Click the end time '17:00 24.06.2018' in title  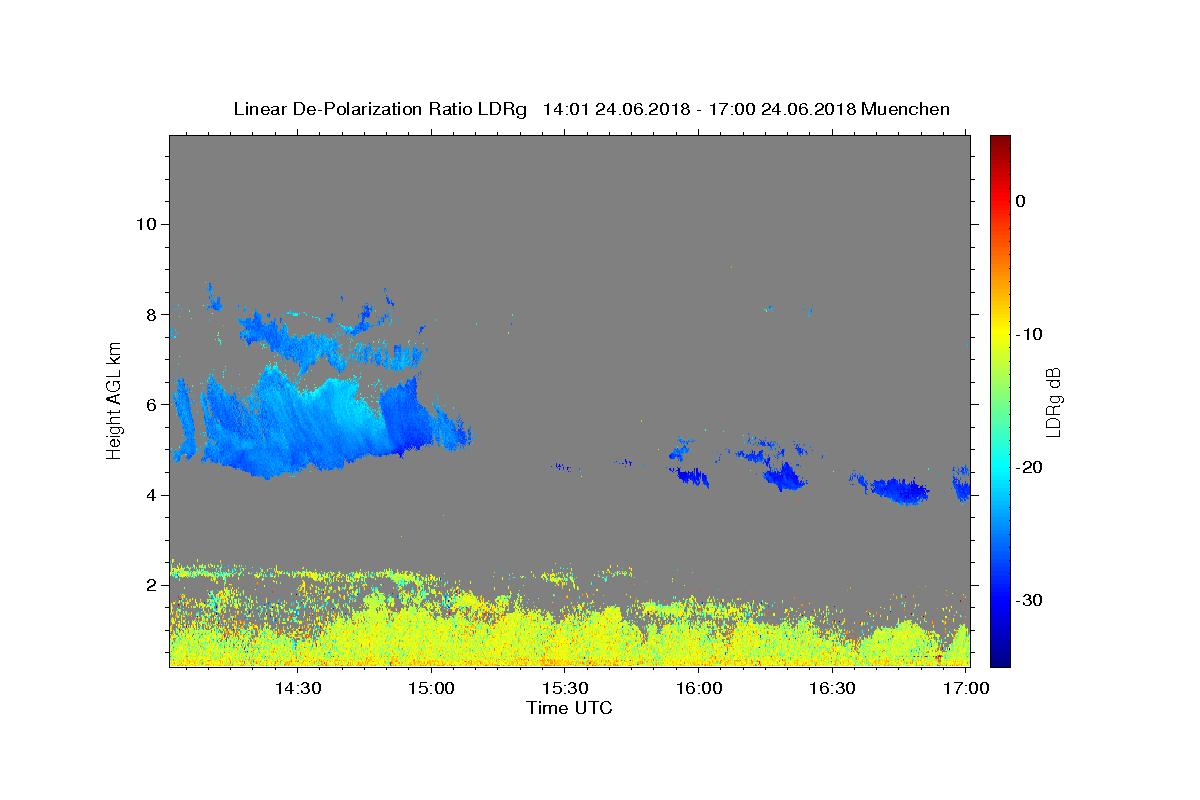[781, 109]
